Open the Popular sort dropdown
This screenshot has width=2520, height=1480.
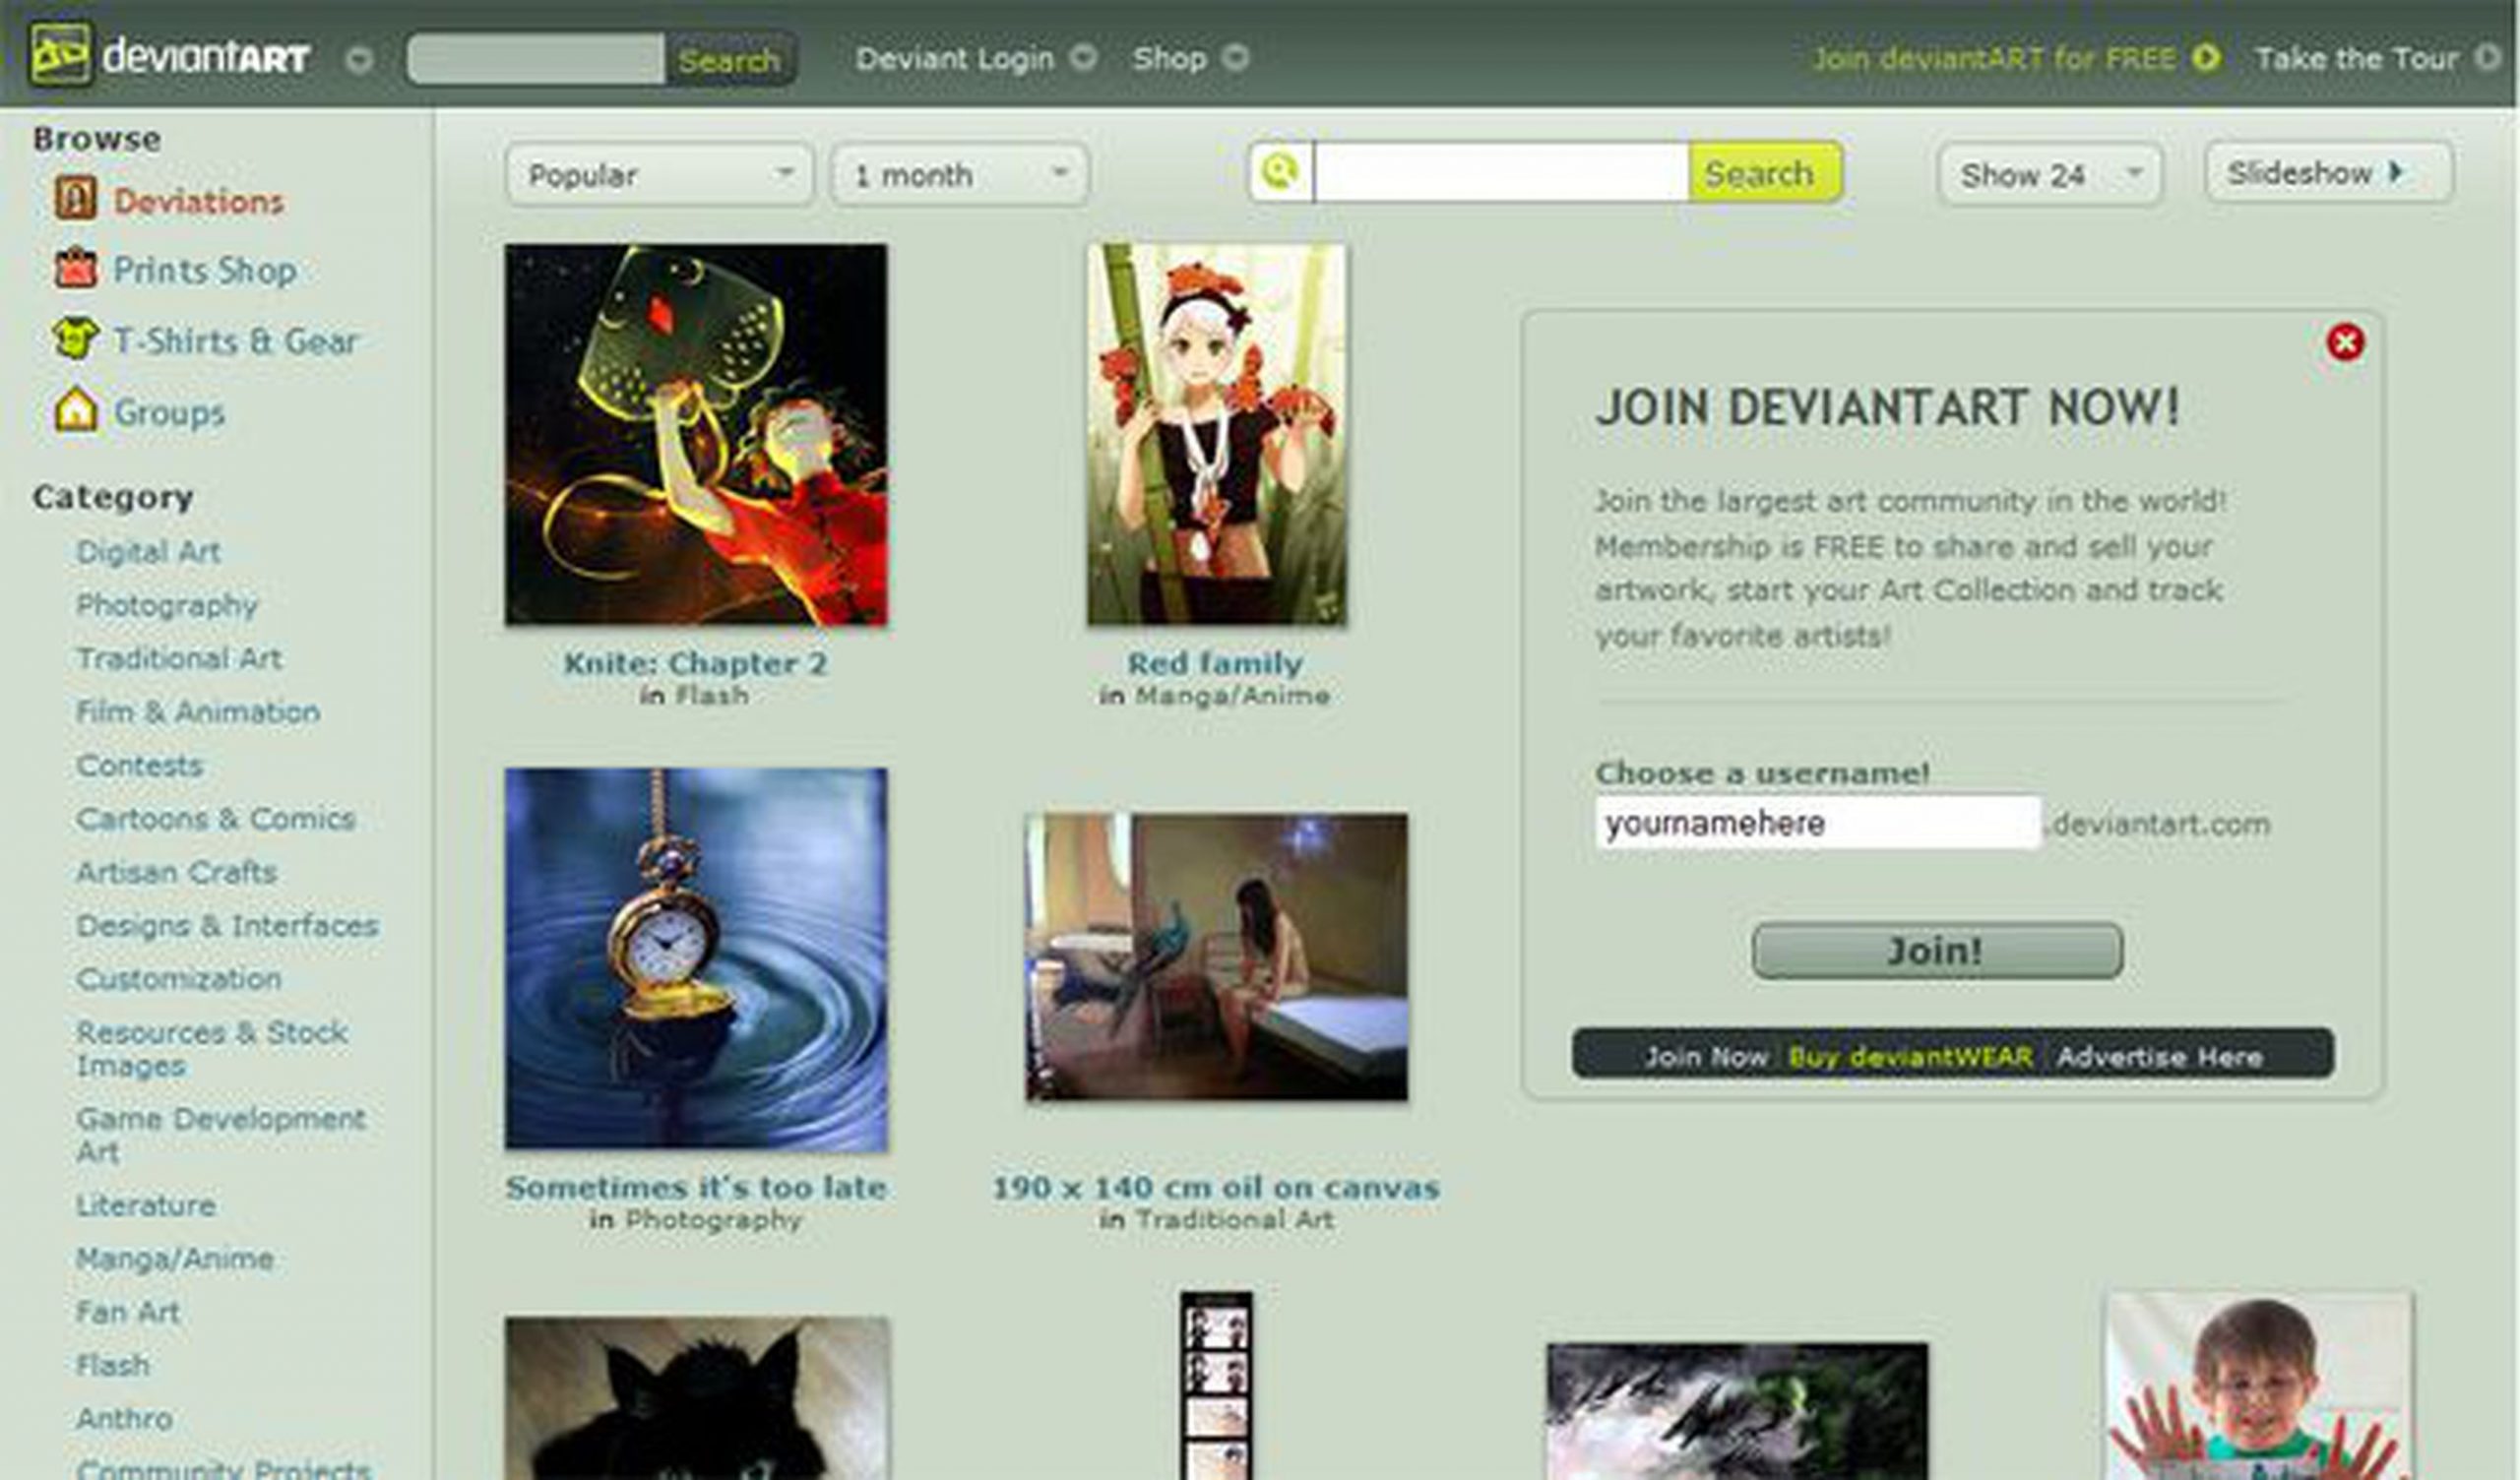tap(658, 175)
